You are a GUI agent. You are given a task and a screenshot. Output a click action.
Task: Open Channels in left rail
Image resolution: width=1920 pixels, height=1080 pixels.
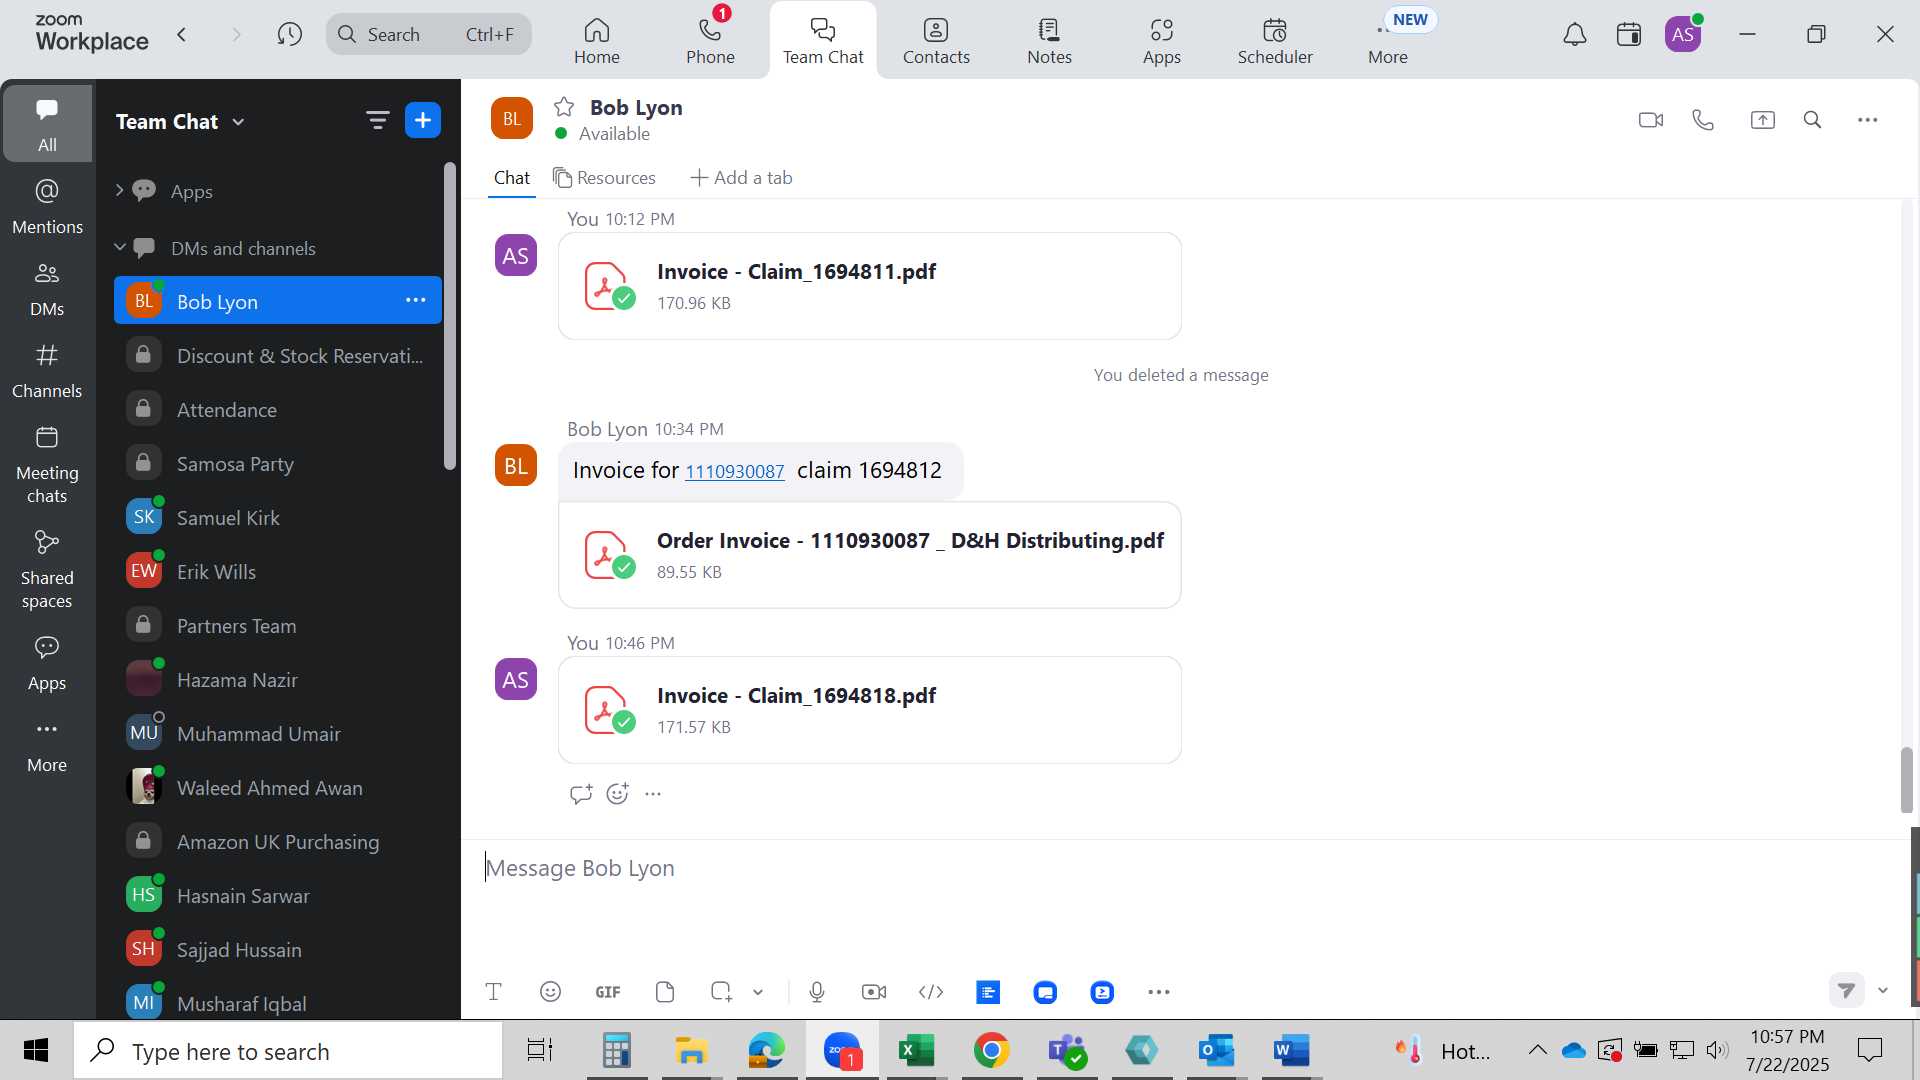[x=47, y=371]
